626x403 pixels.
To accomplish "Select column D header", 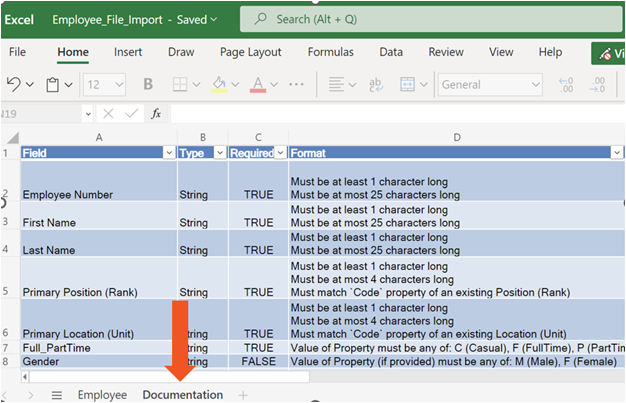I will tap(457, 138).
